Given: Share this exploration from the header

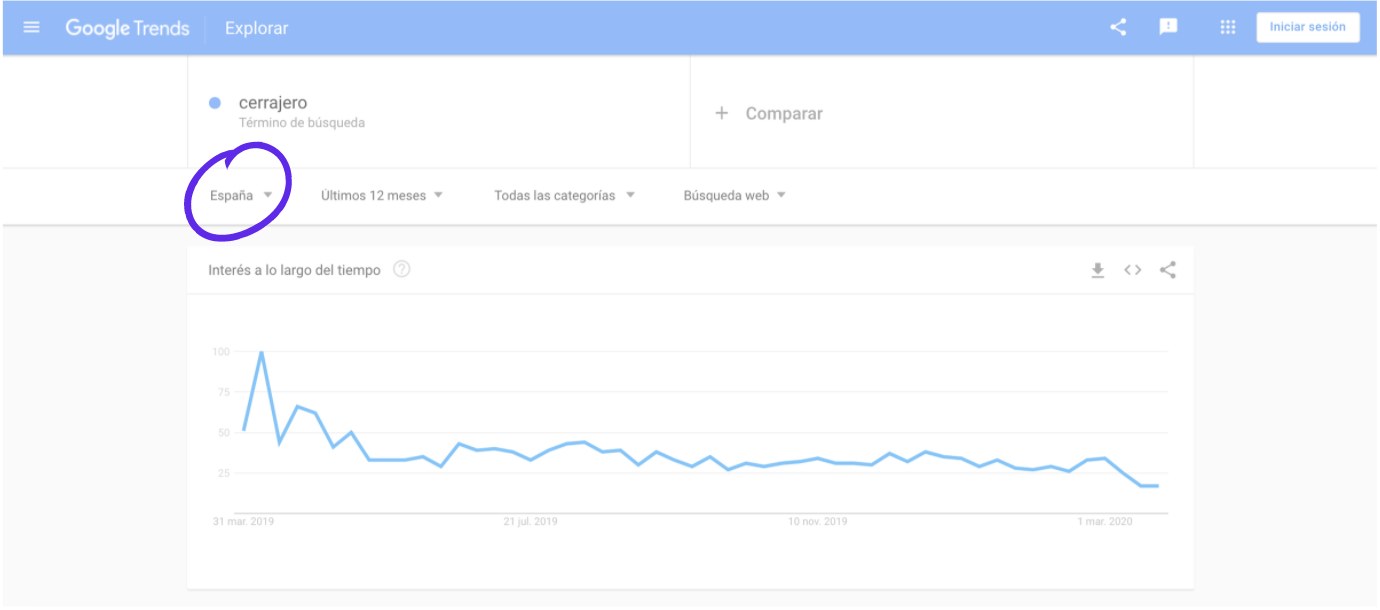Looking at the screenshot, I should click(x=1118, y=28).
